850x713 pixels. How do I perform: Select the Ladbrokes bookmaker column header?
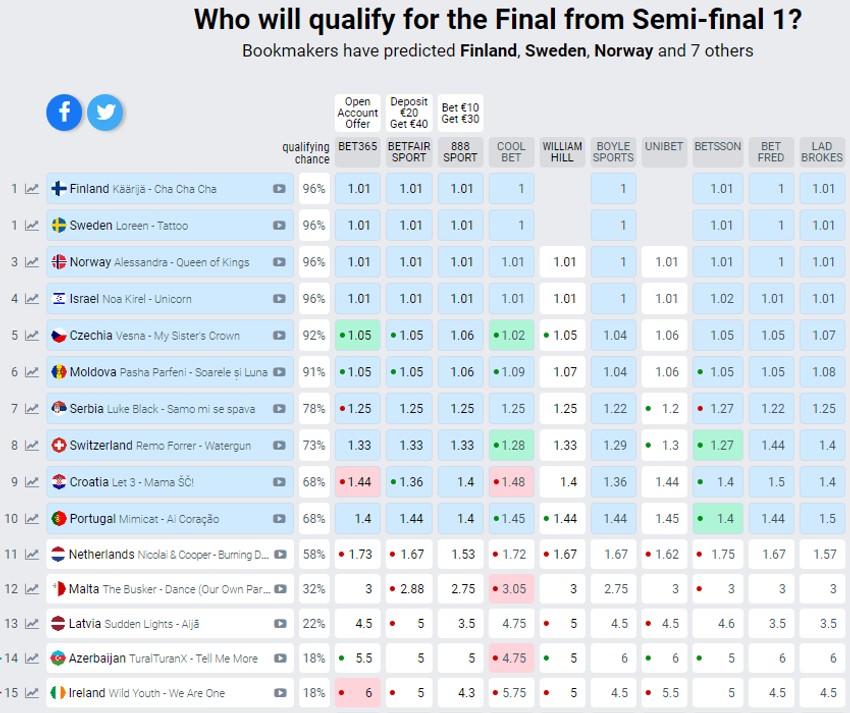[x=822, y=152]
